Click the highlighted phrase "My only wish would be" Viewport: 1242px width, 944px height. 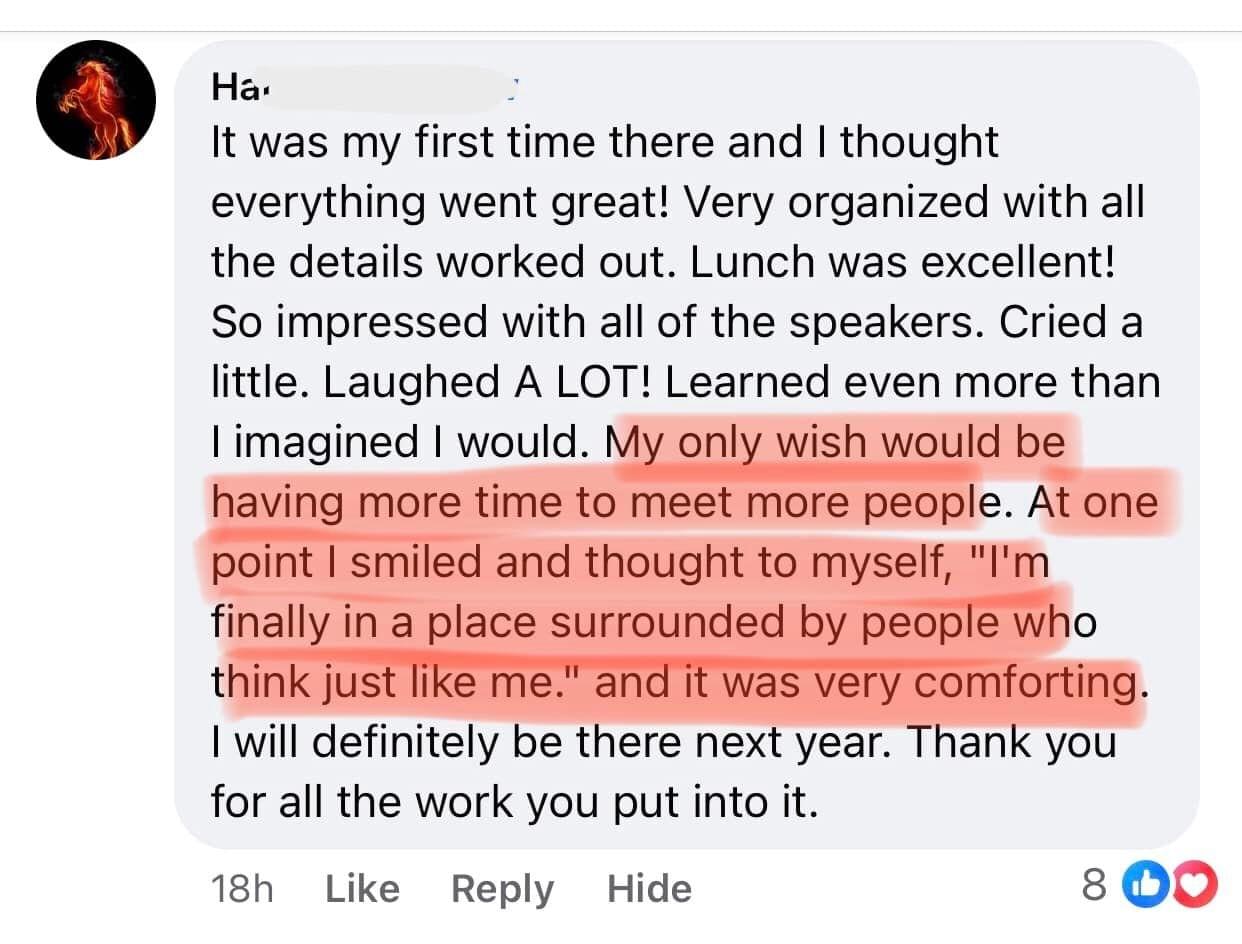(838, 441)
